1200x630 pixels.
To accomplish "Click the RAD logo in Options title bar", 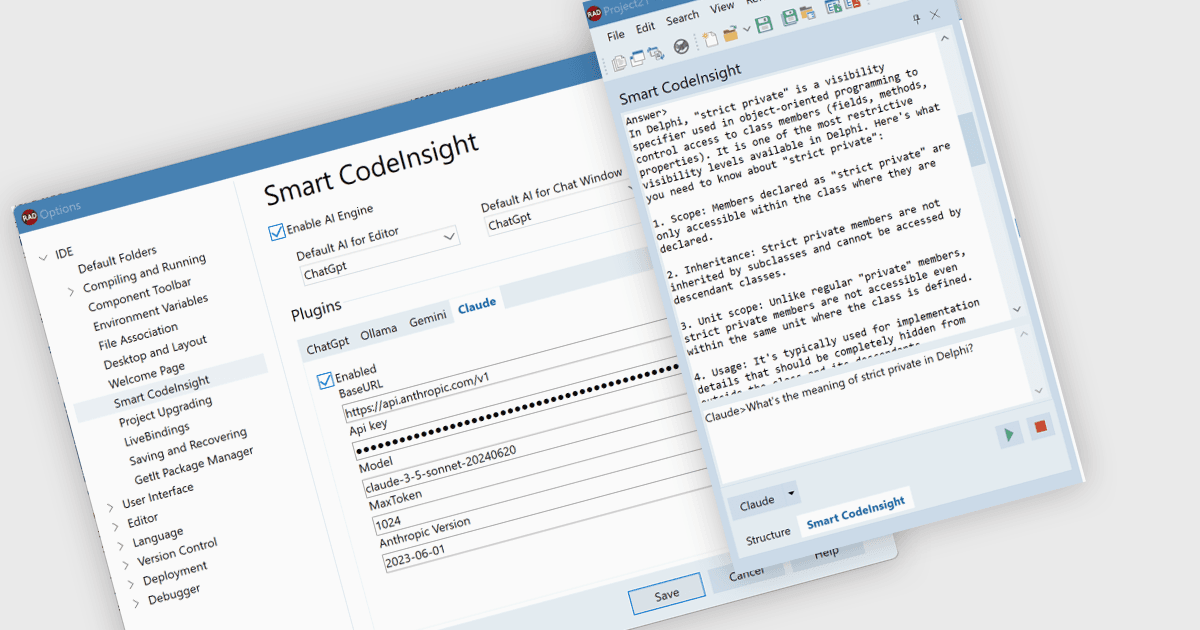I will pos(30,217).
